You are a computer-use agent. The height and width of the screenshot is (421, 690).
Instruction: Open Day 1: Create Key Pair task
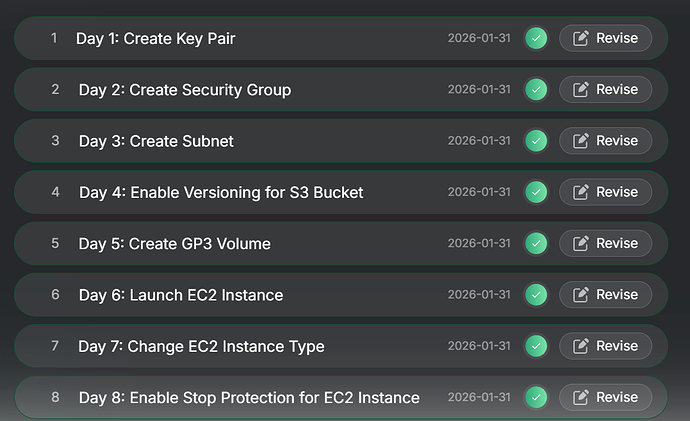[x=156, y=39]
